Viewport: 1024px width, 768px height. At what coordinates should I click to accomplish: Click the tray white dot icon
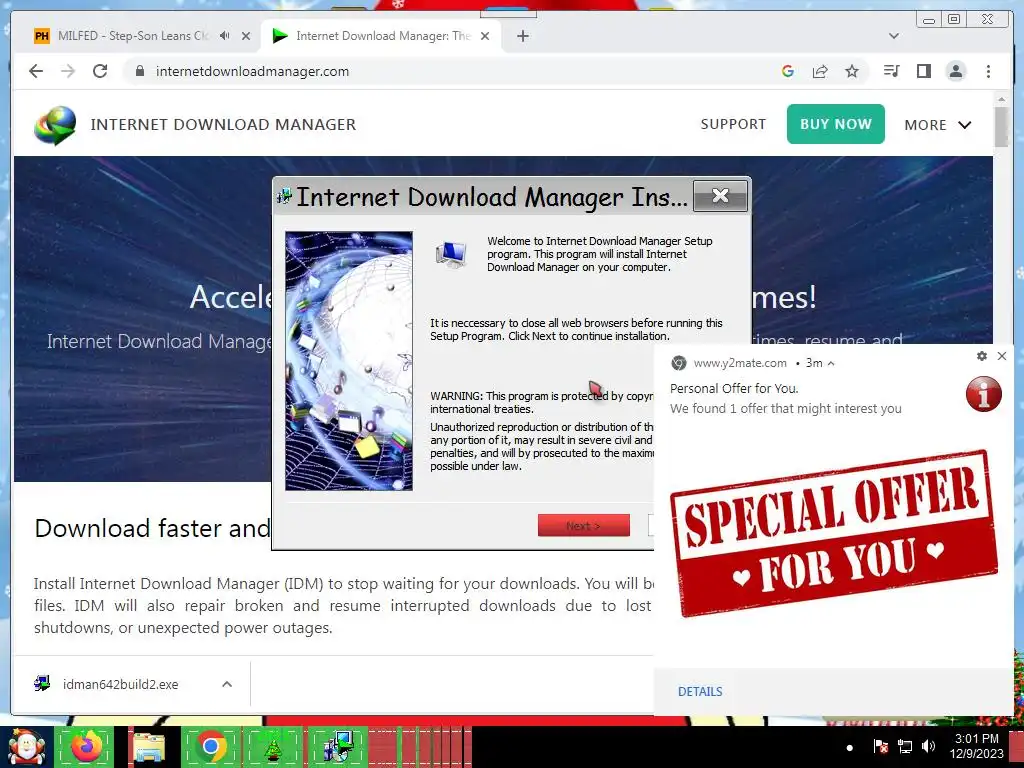849,748
